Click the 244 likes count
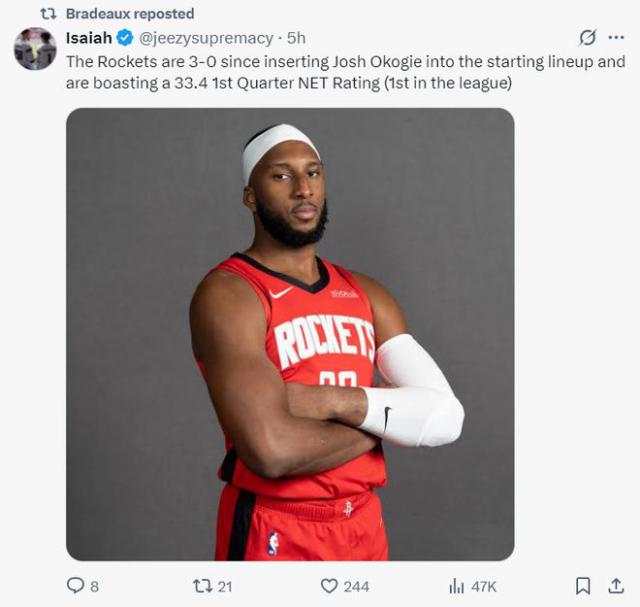Viewport: 640px width, 607px height. point(356,586)
